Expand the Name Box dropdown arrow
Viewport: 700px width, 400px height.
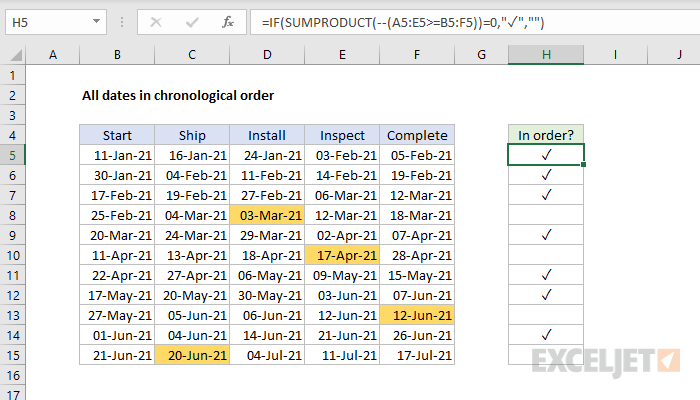96,21
